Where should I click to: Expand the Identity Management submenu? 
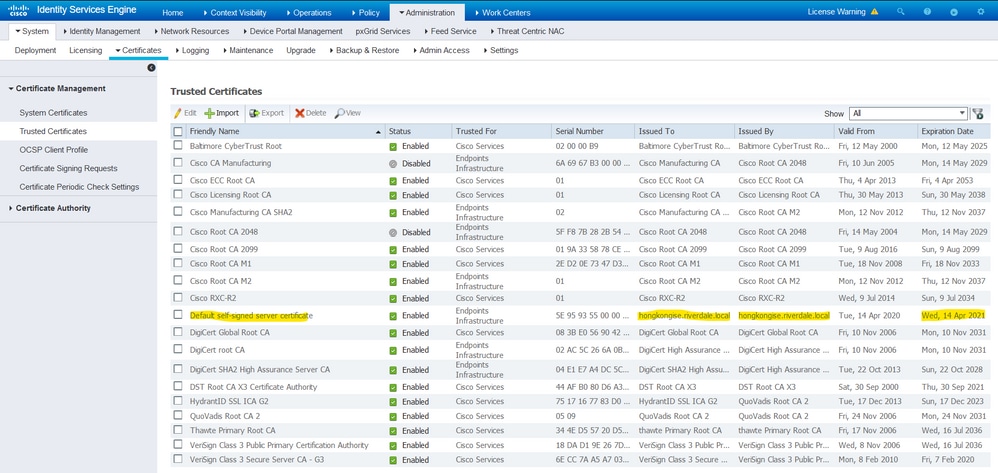102,31
